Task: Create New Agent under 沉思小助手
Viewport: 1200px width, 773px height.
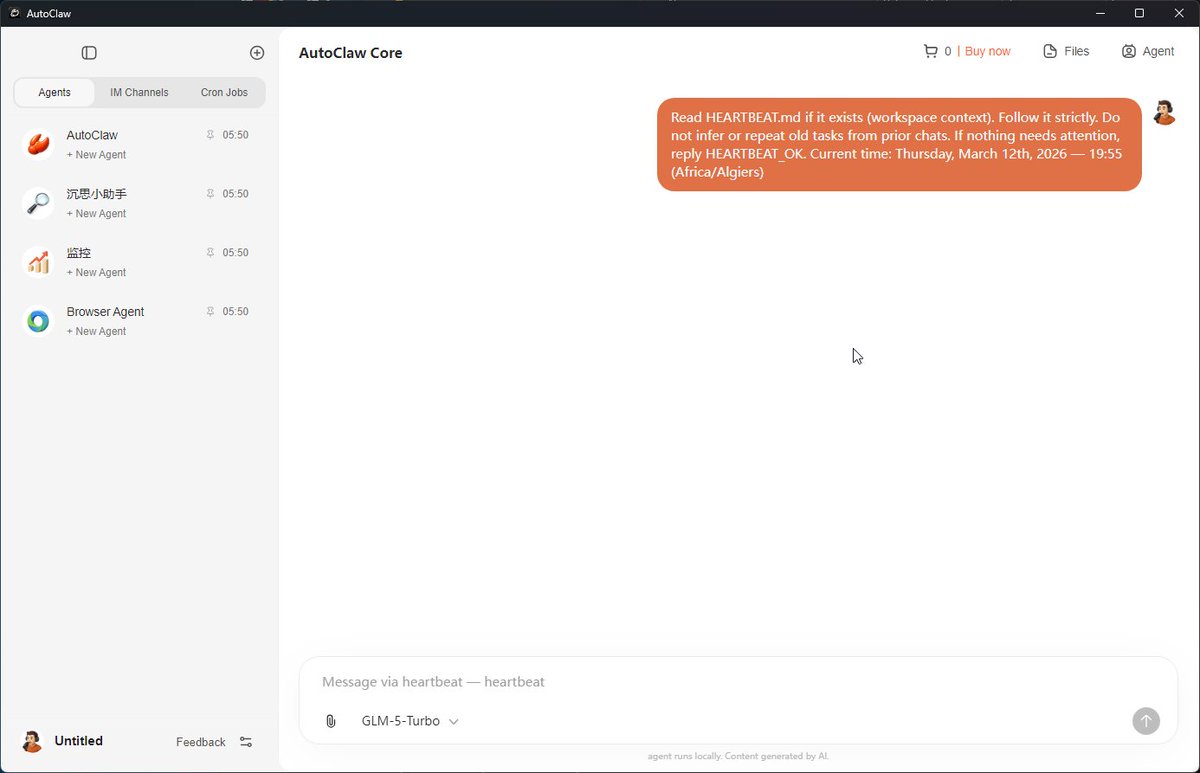Action: [x=96, y=214]
